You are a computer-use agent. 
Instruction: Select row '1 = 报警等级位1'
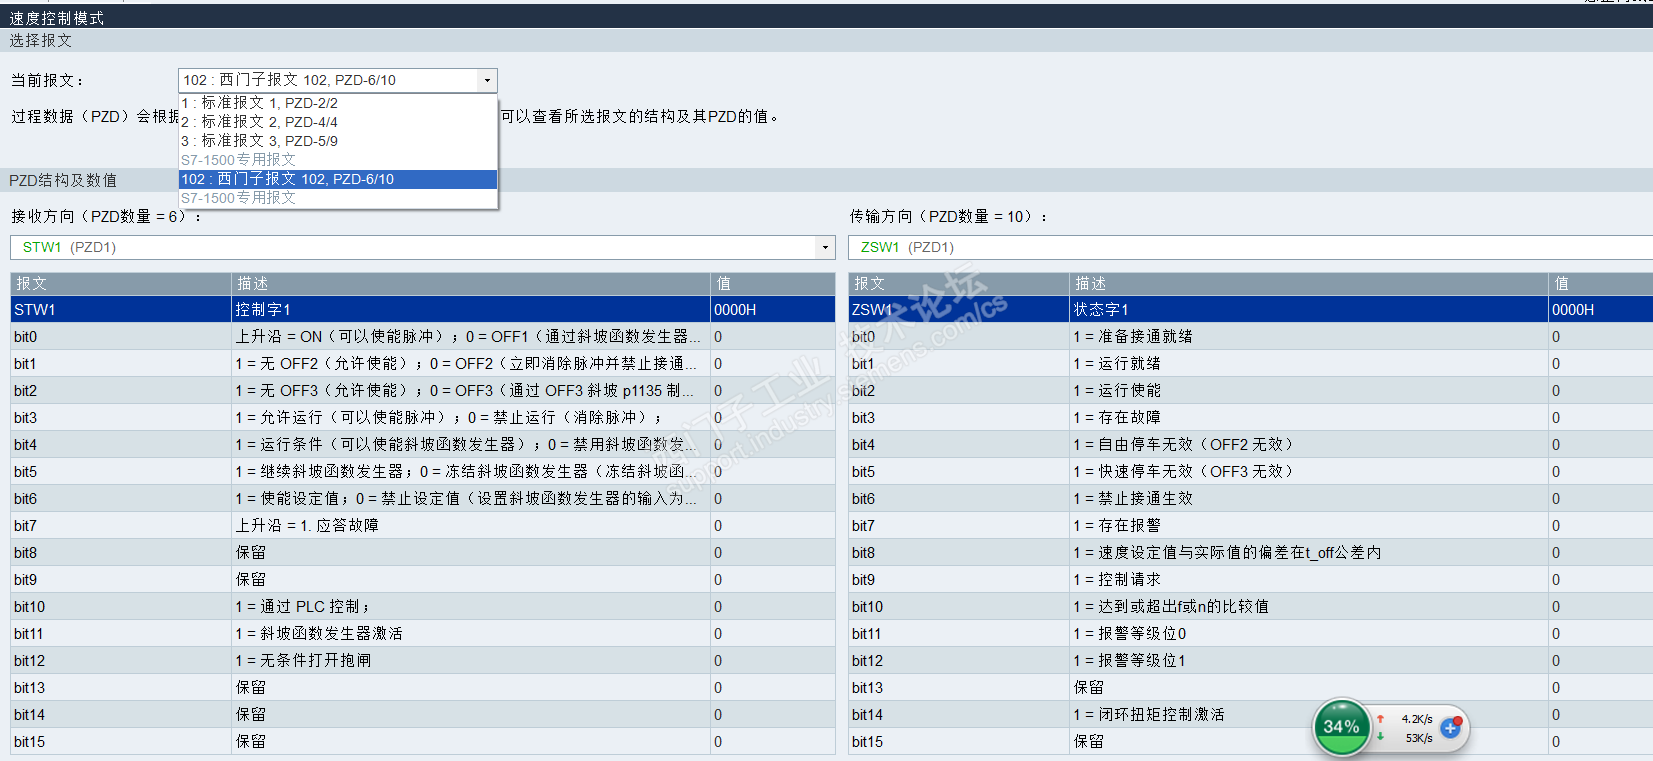(x=1251, y=661)
